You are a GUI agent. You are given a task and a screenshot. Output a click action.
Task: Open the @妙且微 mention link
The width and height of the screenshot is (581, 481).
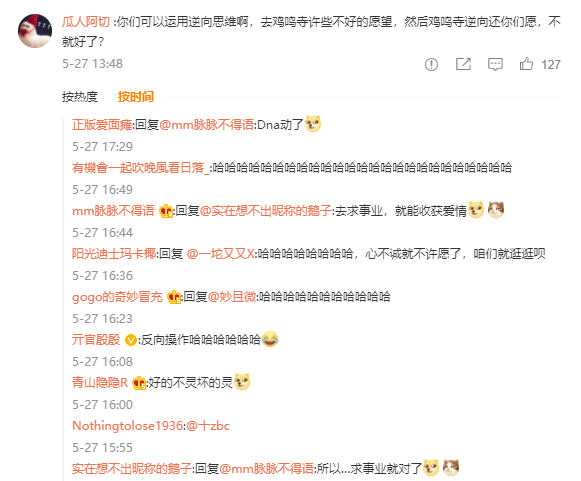[232, 297]
